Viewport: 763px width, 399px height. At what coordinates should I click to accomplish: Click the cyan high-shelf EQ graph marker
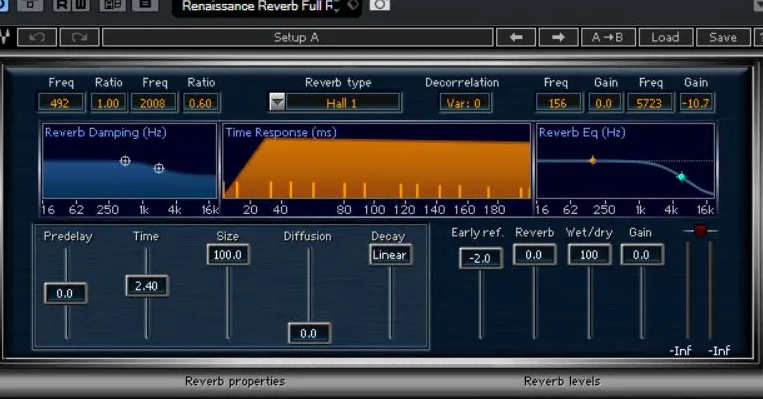pos(682,177)
